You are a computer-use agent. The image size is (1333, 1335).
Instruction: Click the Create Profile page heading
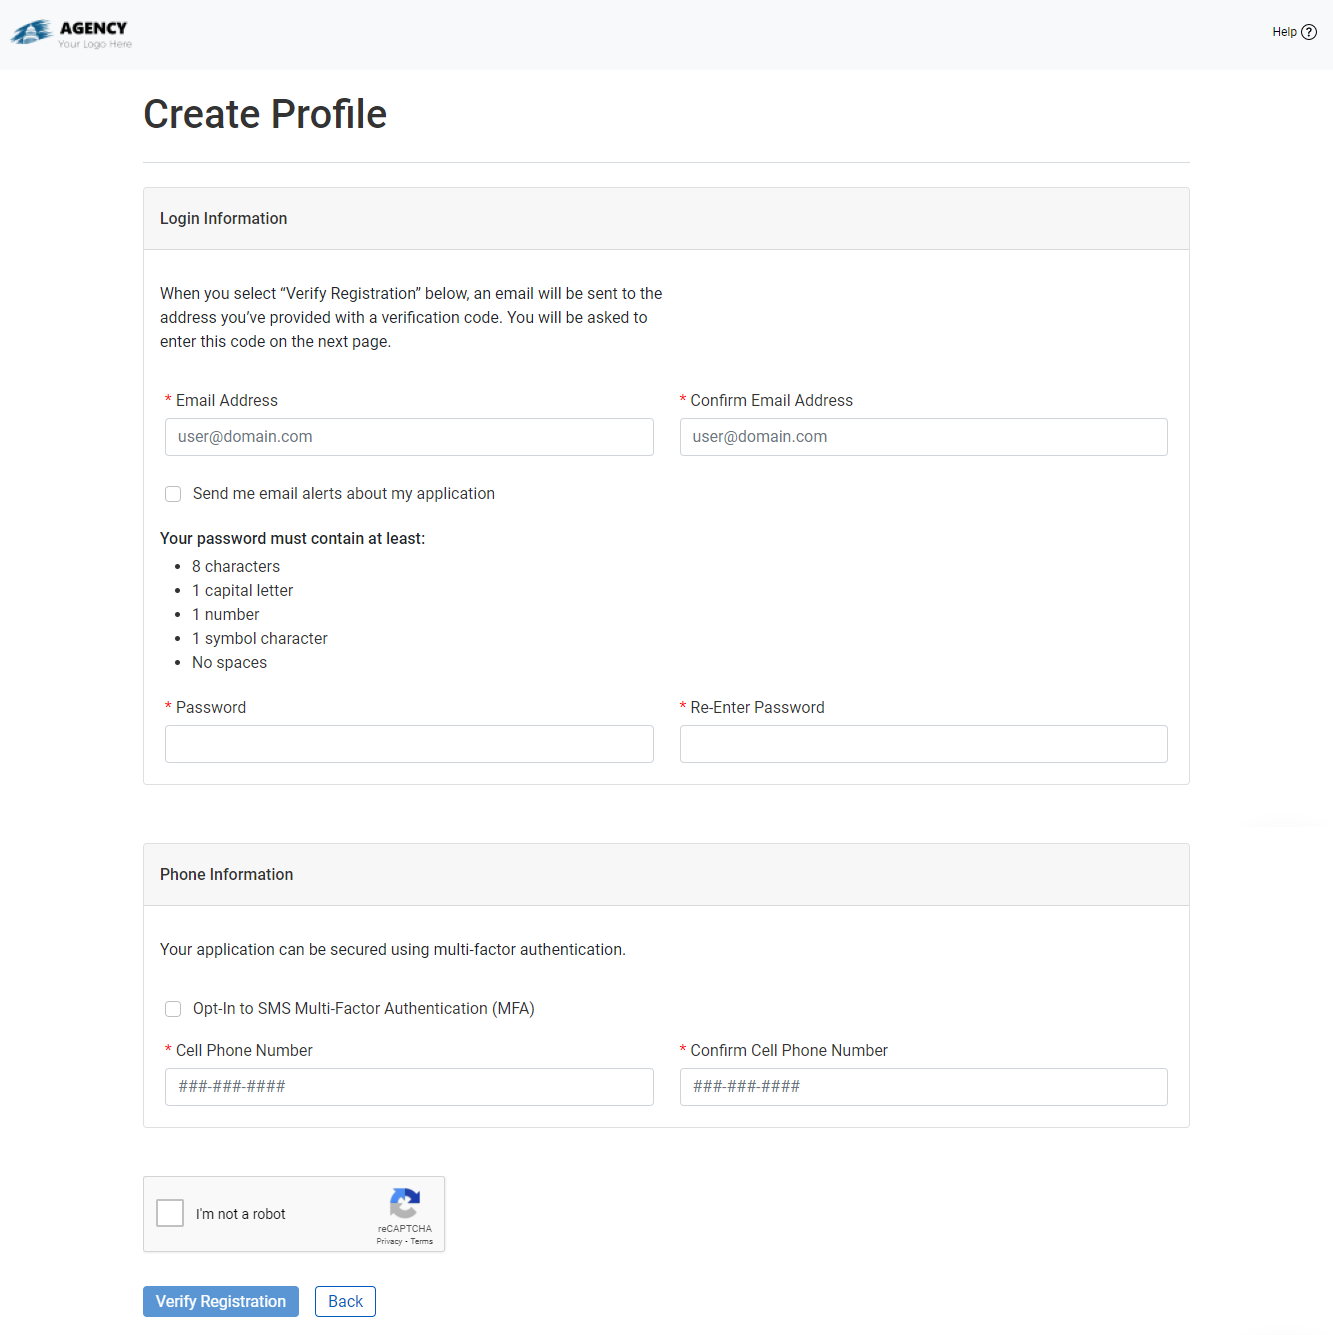[x=265, y=114]
